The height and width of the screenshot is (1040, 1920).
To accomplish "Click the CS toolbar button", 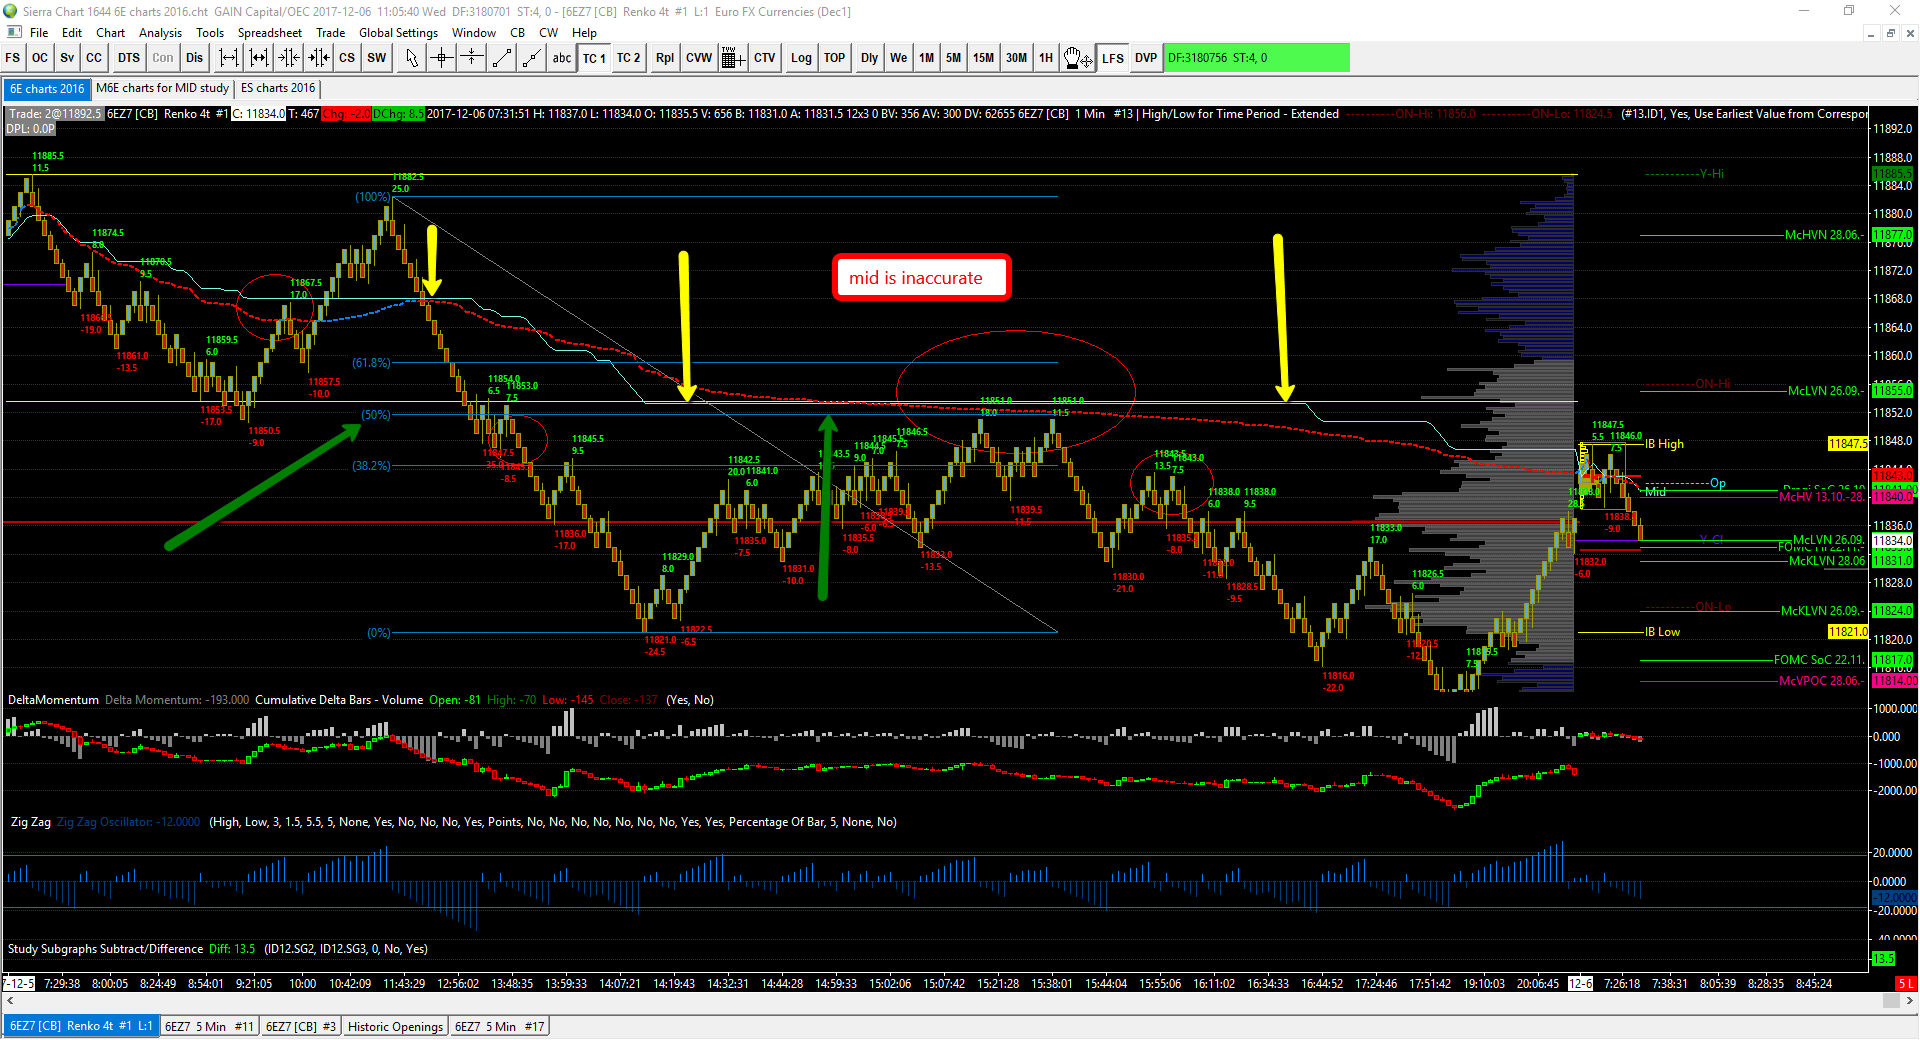I will coord(347,58).
